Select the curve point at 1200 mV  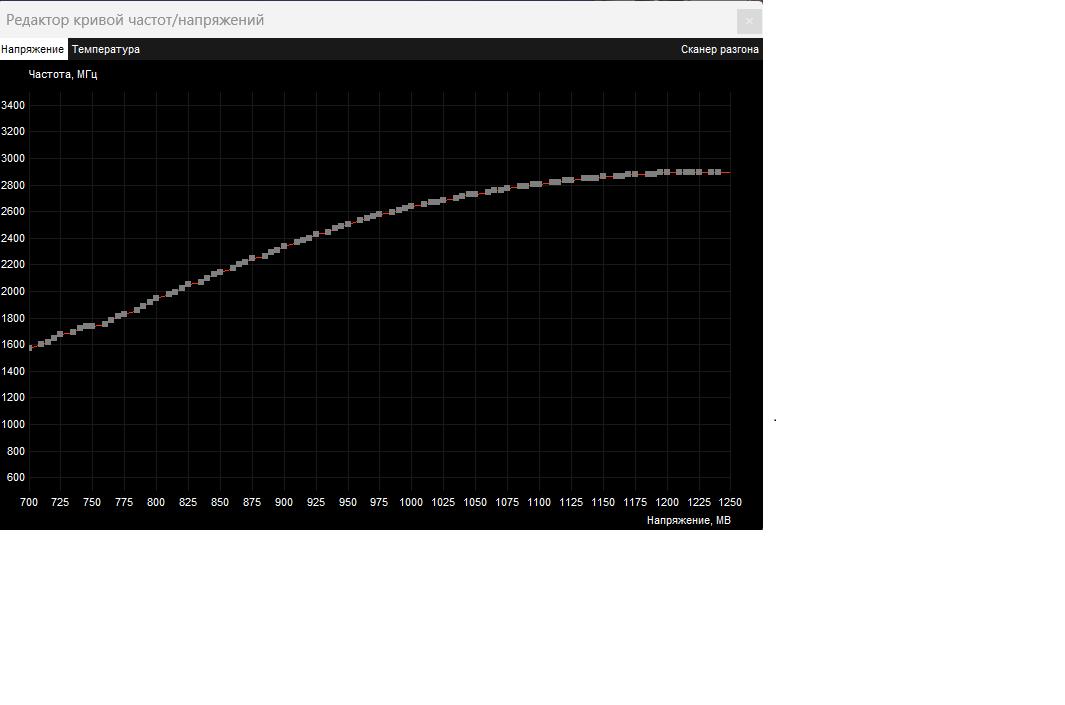coord(667,172)
